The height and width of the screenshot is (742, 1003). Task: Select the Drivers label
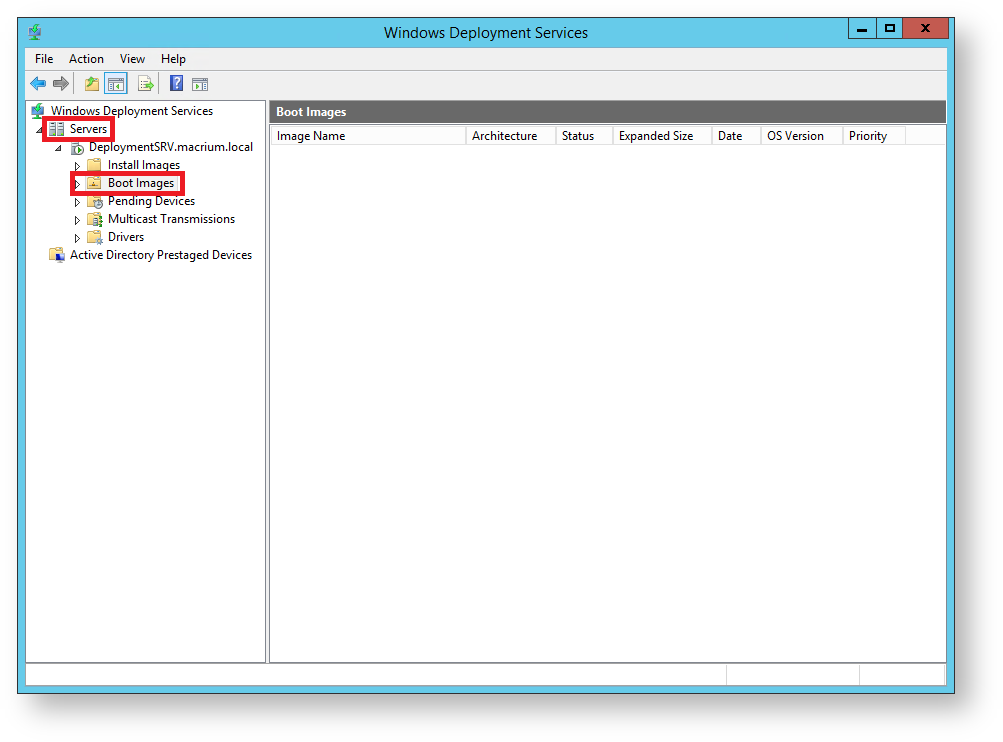[x=126, y=237]
